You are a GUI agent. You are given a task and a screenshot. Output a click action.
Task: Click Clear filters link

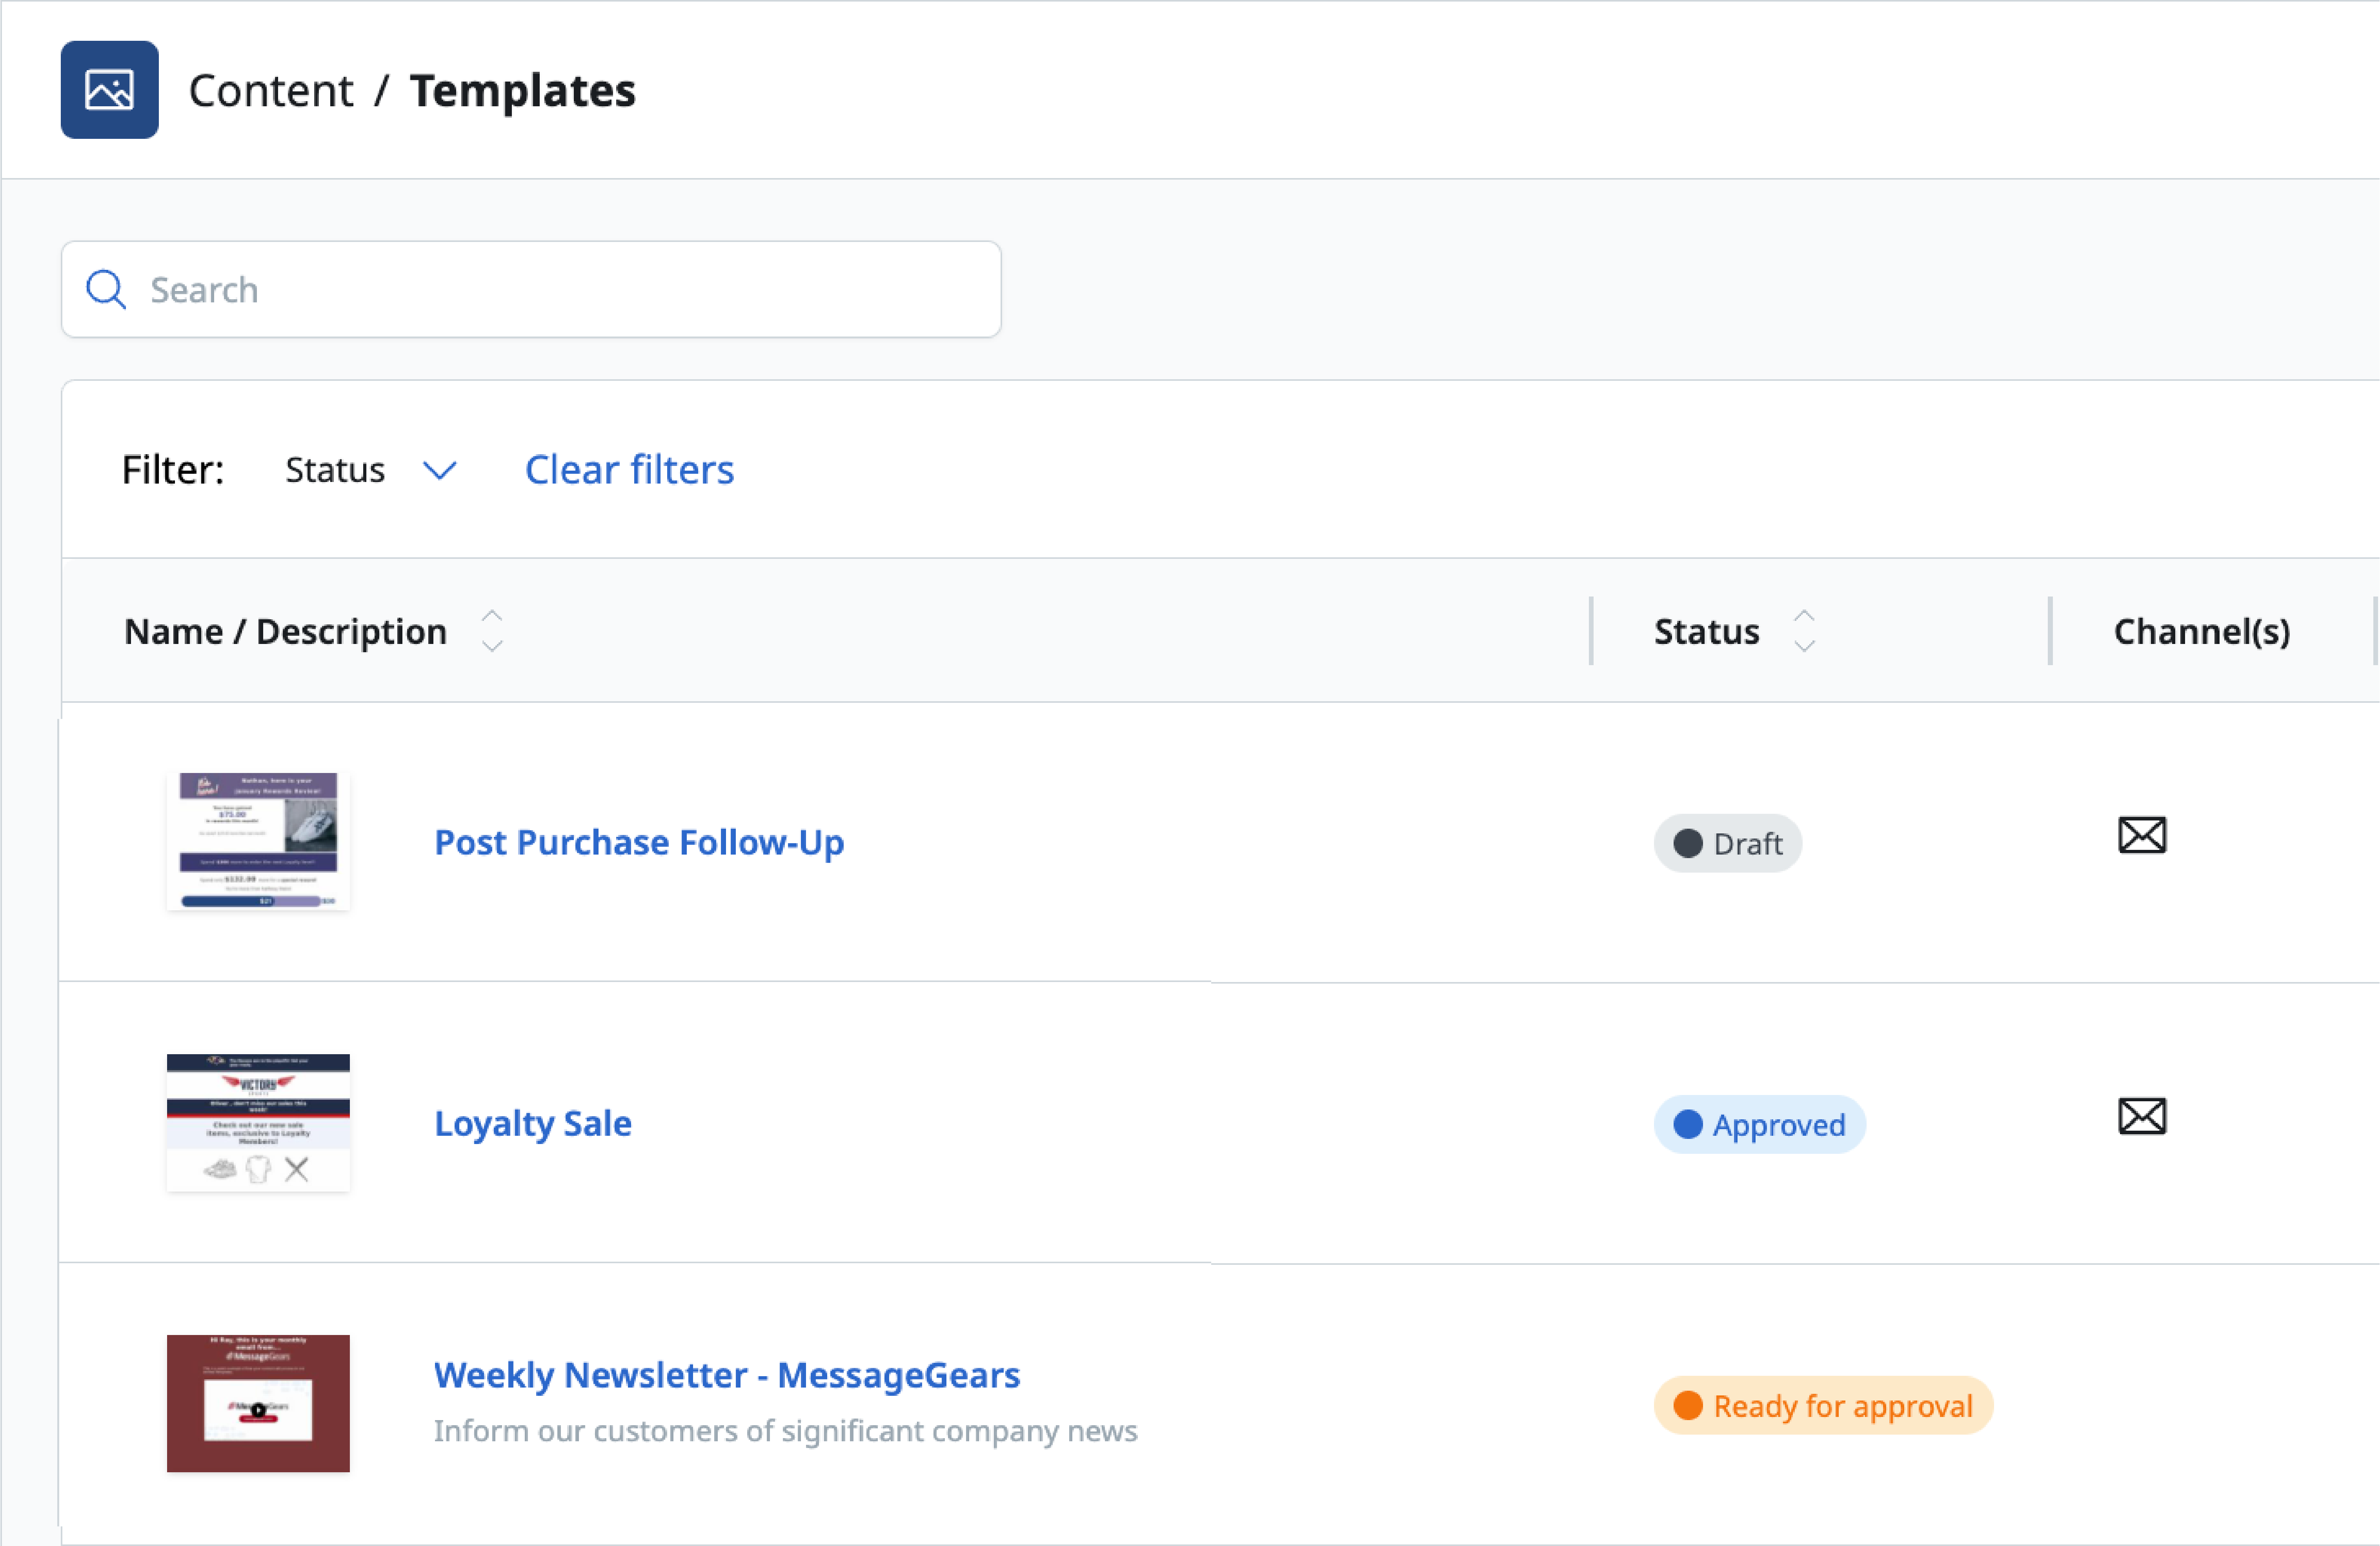click(x=630, y=470)
